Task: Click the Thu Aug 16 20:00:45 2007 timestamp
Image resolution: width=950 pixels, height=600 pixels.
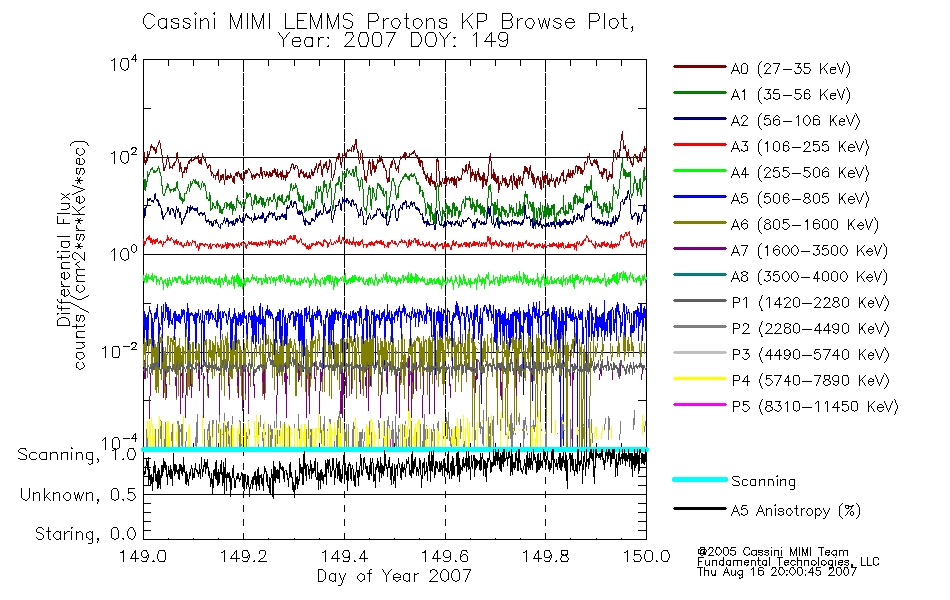Action: pyautogui.click(x=777, y=572)
